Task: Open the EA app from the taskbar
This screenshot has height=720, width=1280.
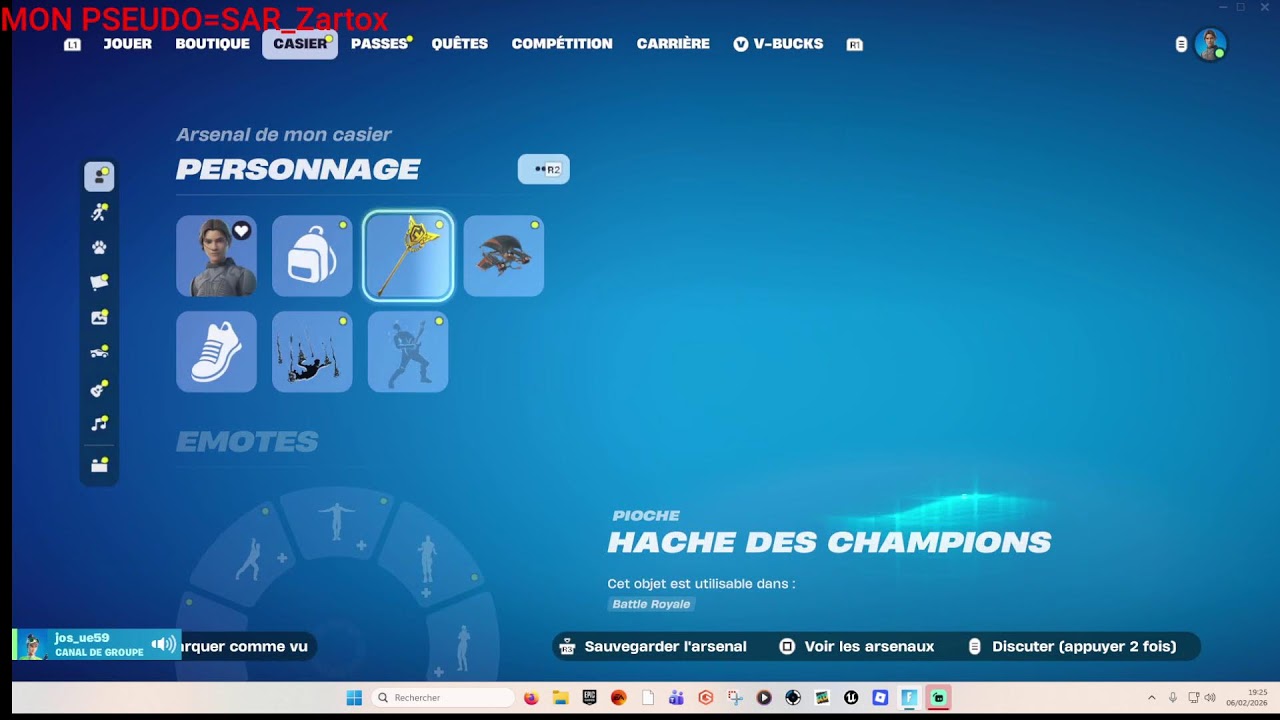Action: [x=618, y=698]
